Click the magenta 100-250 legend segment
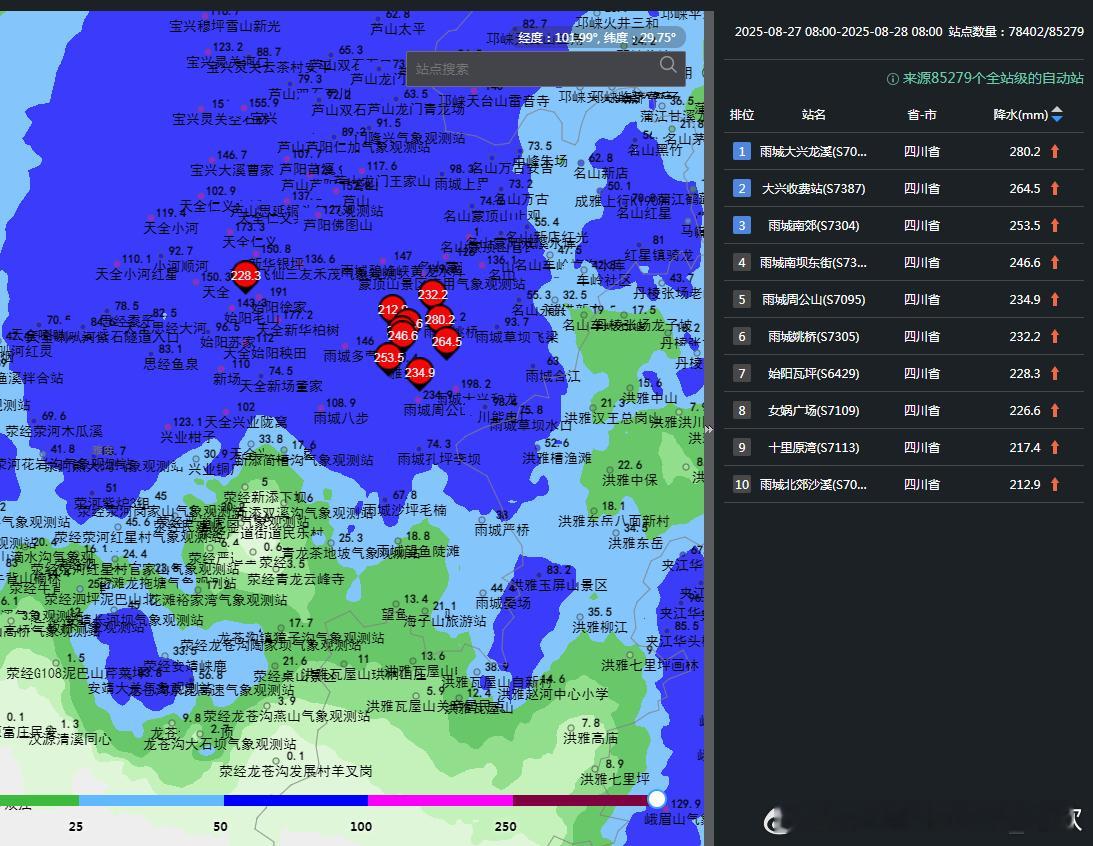Screen dimensions: 1093x846 click(440, 801)
